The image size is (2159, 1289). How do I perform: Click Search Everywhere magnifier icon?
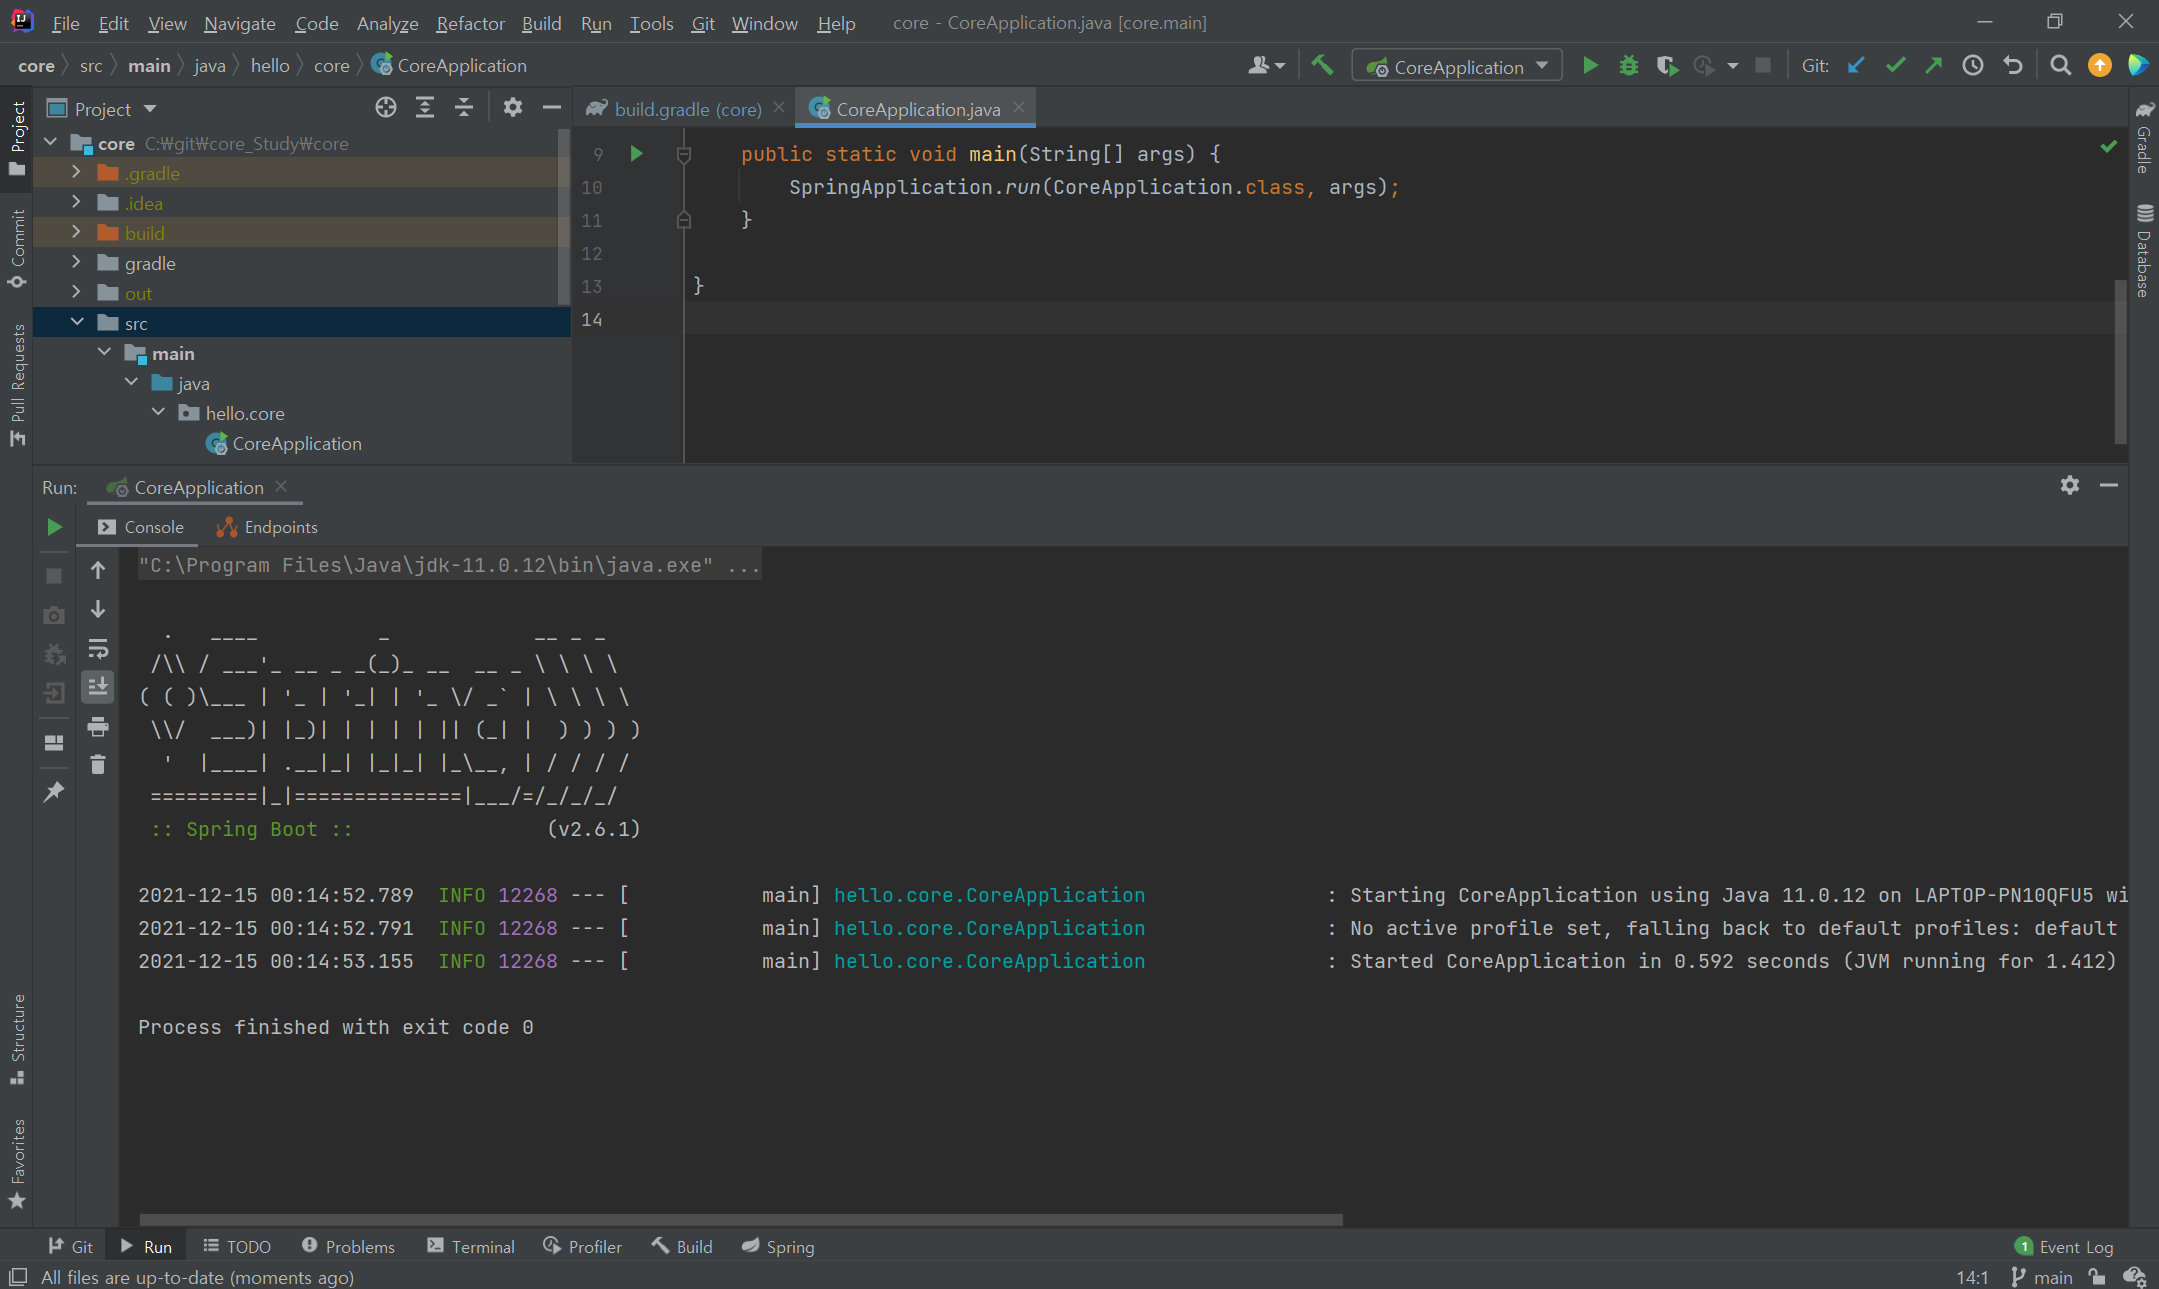coord(2060,66)
